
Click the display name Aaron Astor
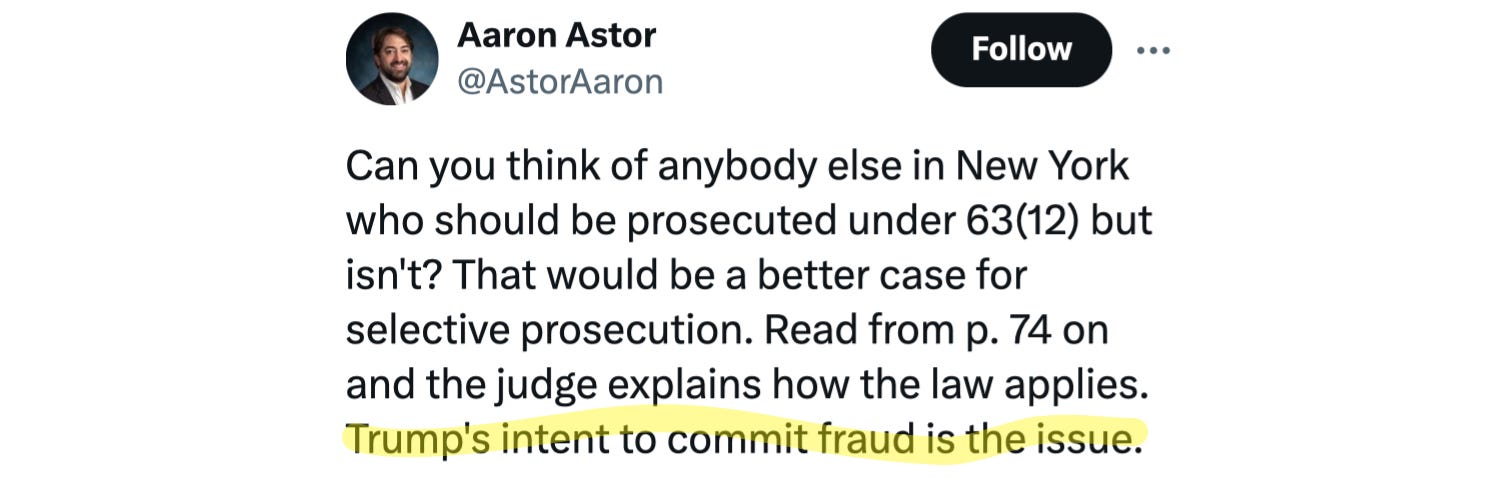(556, 36)
